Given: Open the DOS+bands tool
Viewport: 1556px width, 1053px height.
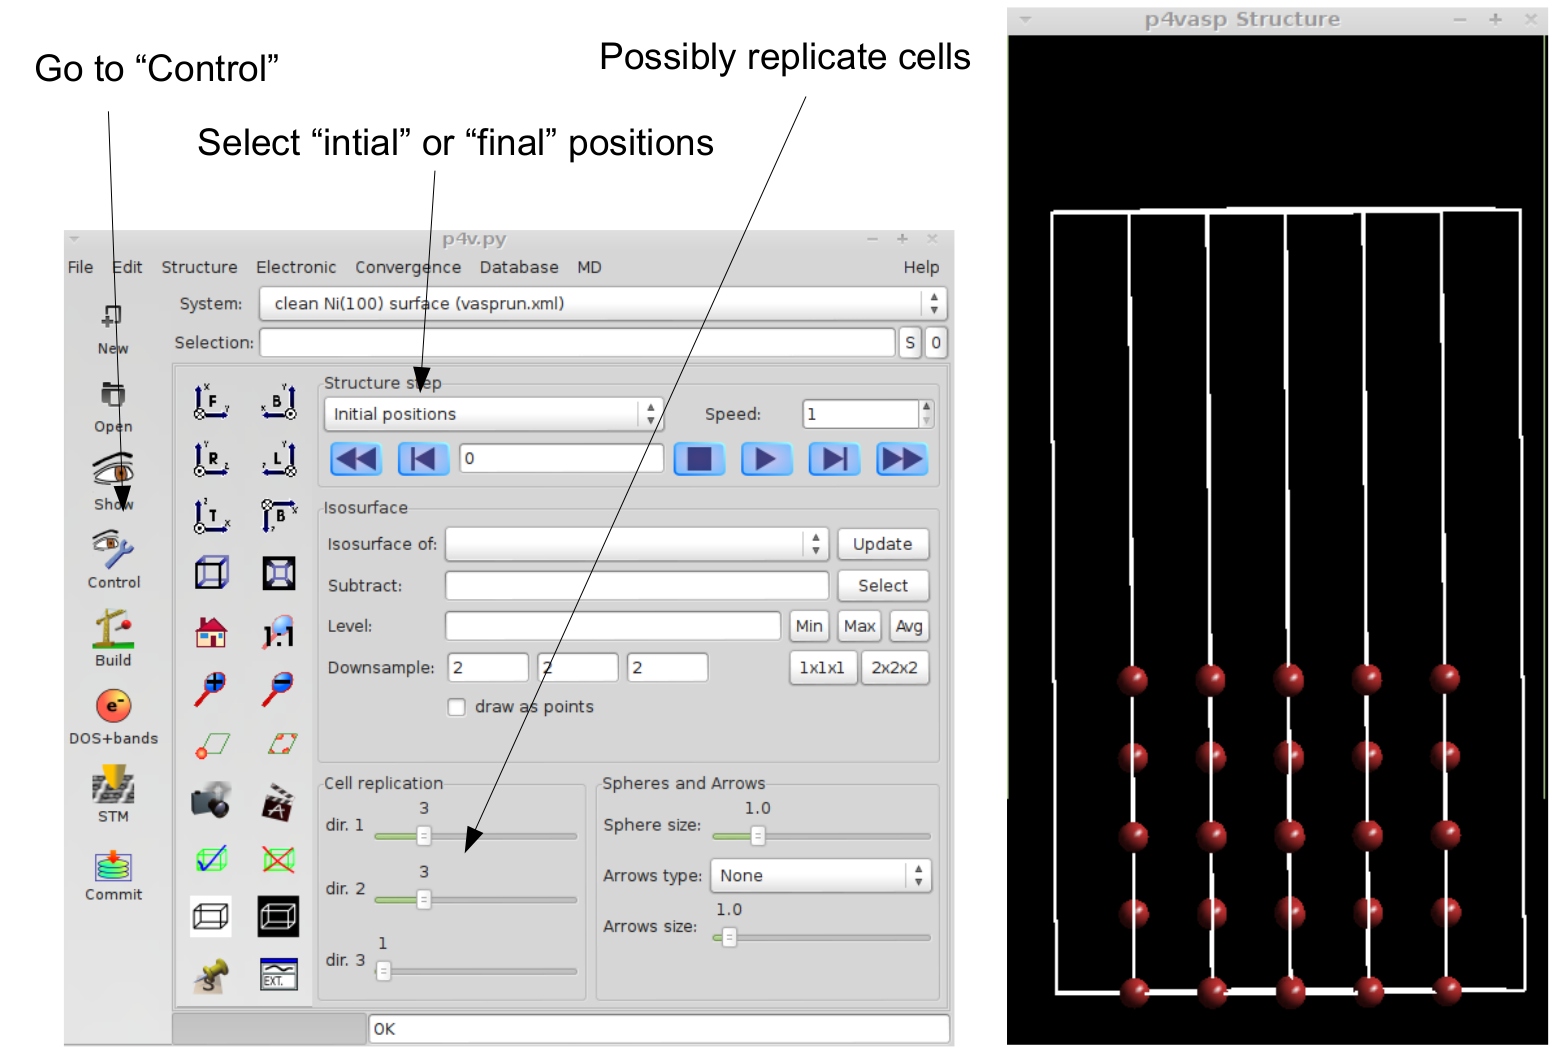Looking at the screenshot, I should tap(113, 714).
